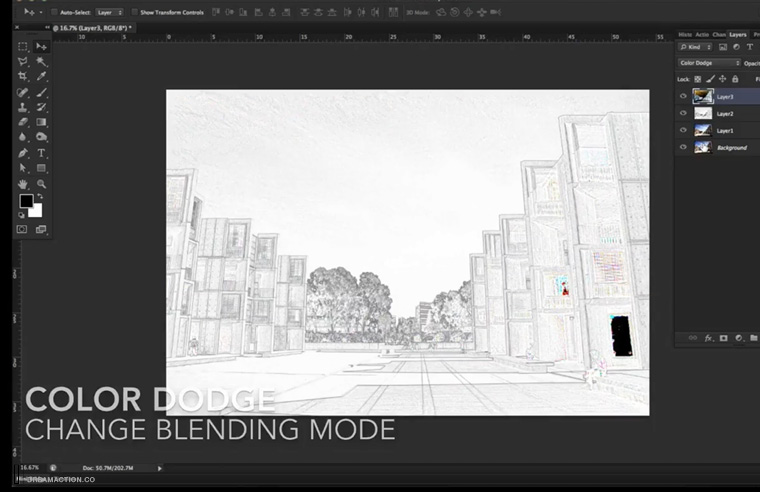Hide Layer3 using eye icon

(x=683, y=96)
